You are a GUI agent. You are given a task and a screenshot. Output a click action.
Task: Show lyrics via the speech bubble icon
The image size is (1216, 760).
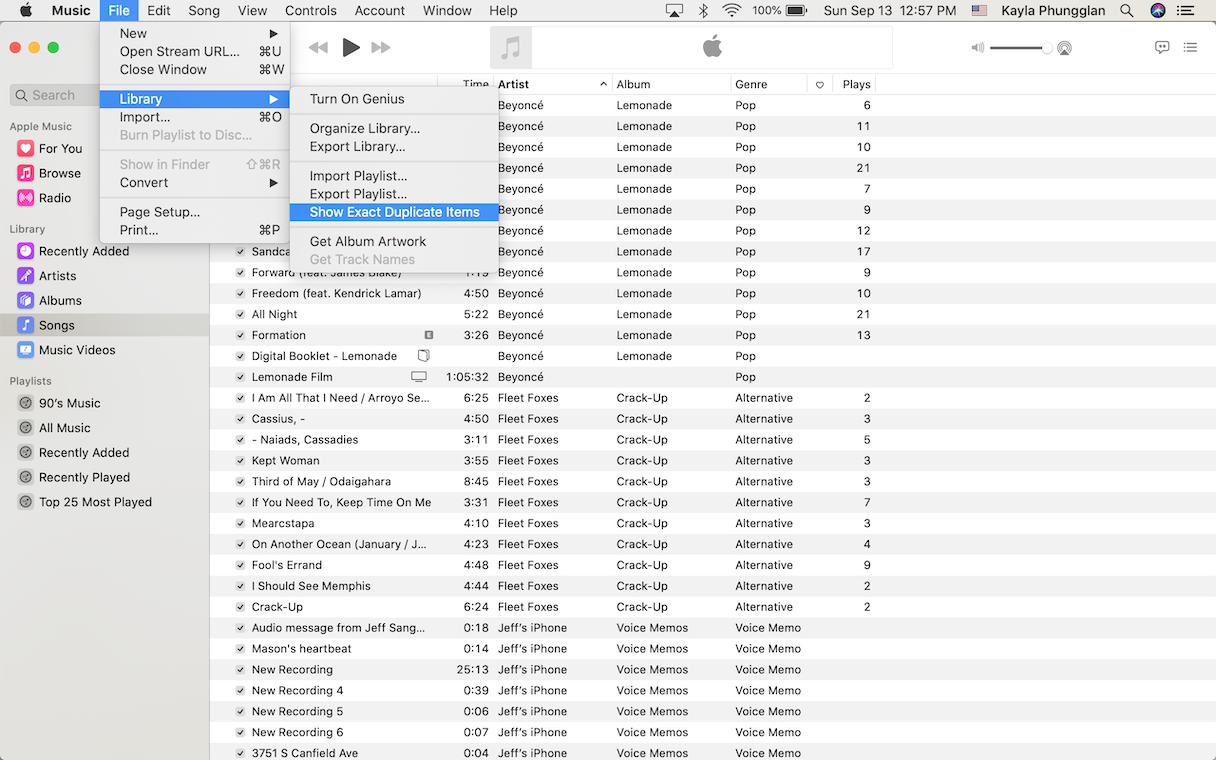(1161, 47)
